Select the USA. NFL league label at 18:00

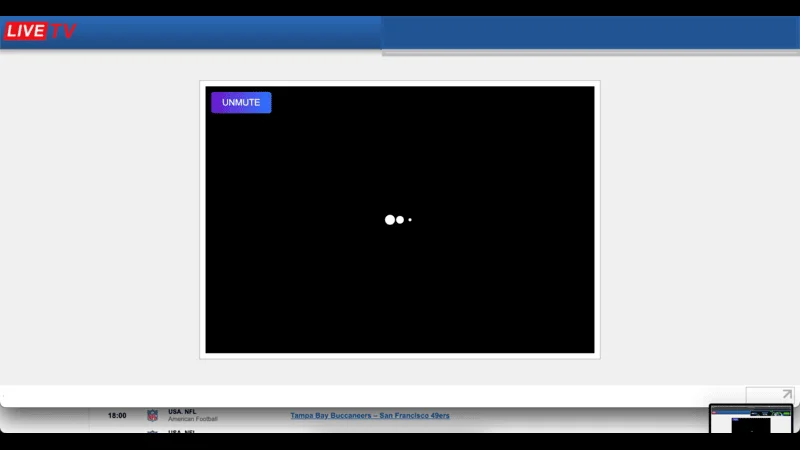tap(182, 411)
